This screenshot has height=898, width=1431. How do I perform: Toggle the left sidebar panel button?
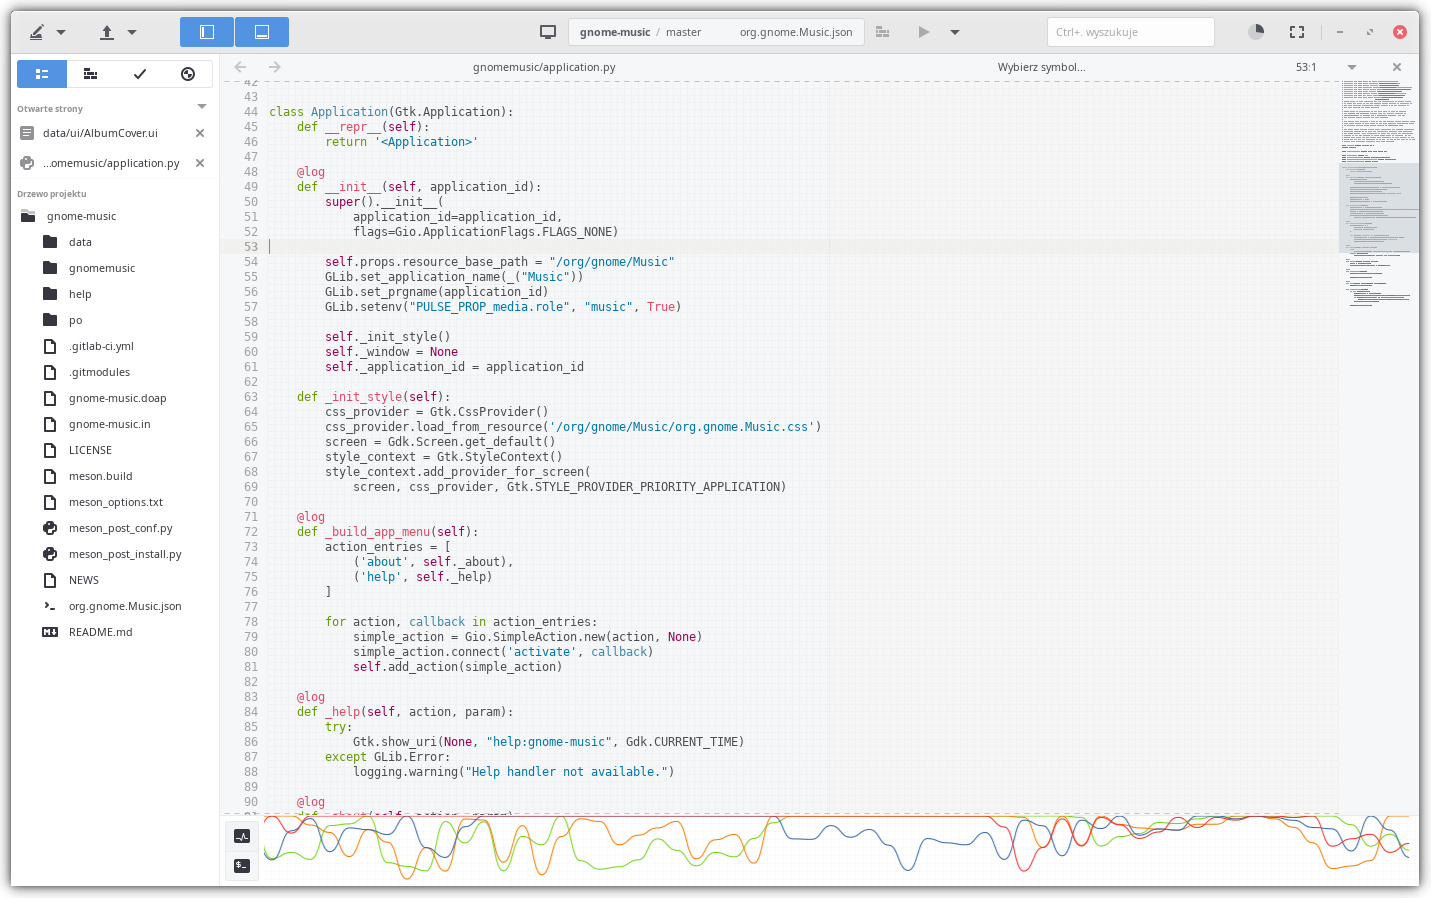[207, 32]
